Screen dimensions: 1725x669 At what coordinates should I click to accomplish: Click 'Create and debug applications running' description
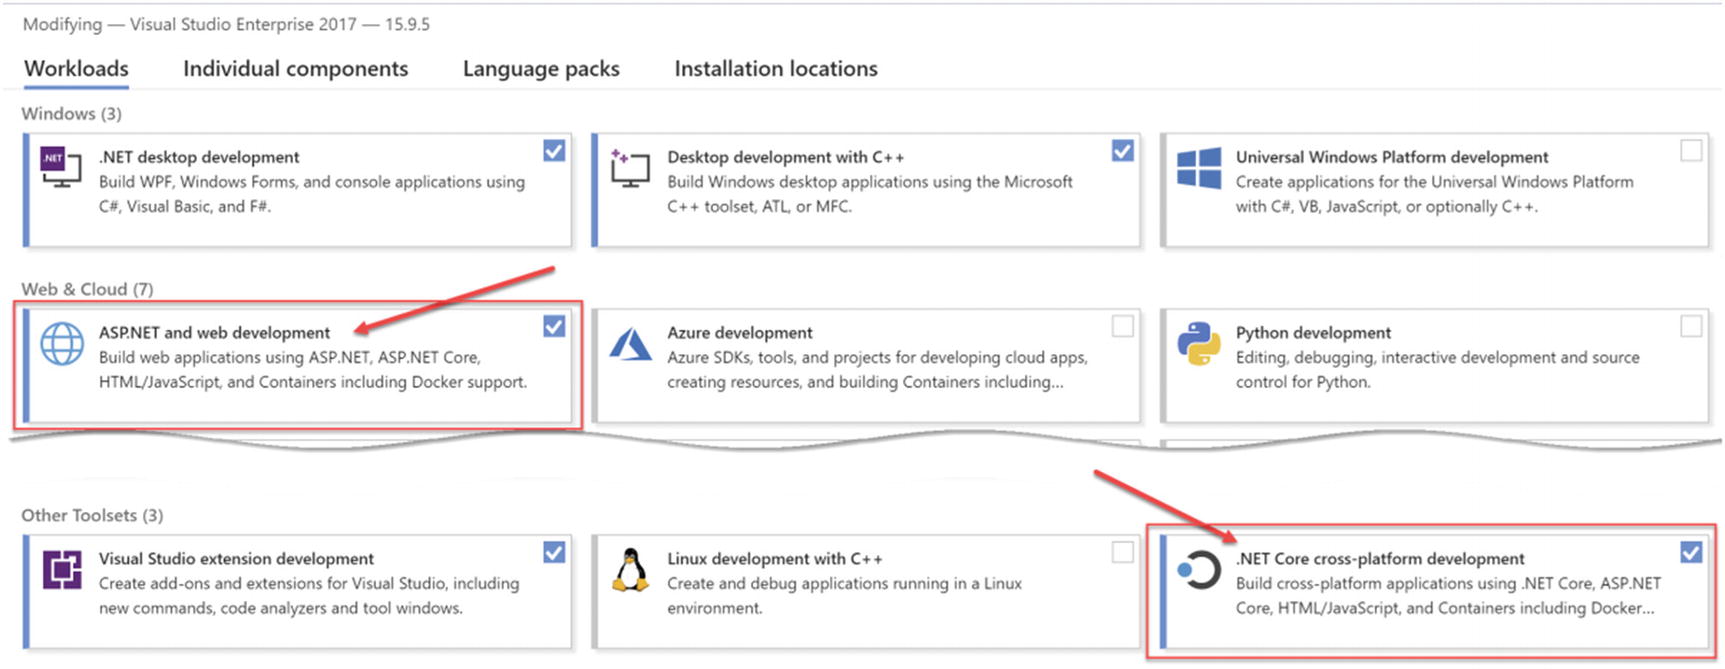(845, 596)
